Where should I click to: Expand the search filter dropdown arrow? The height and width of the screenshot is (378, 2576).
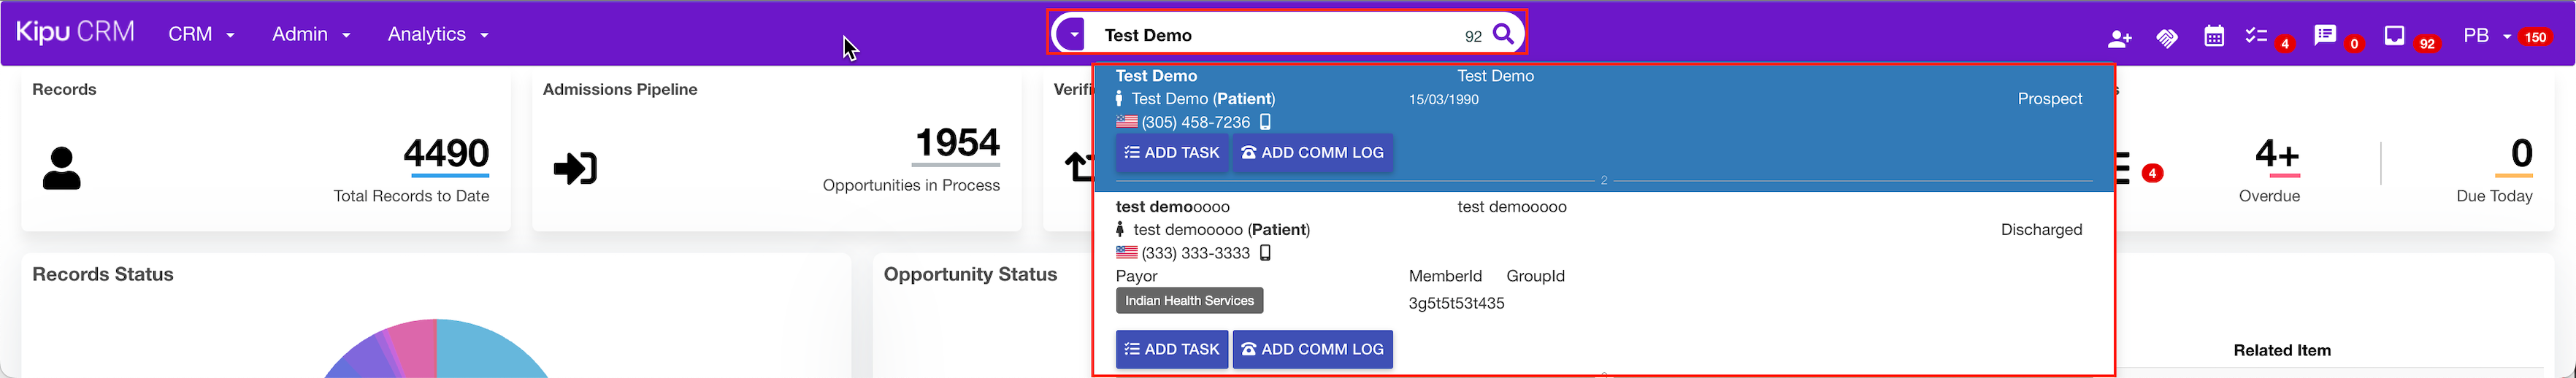pyautogui.click(x=1073, y=34)
